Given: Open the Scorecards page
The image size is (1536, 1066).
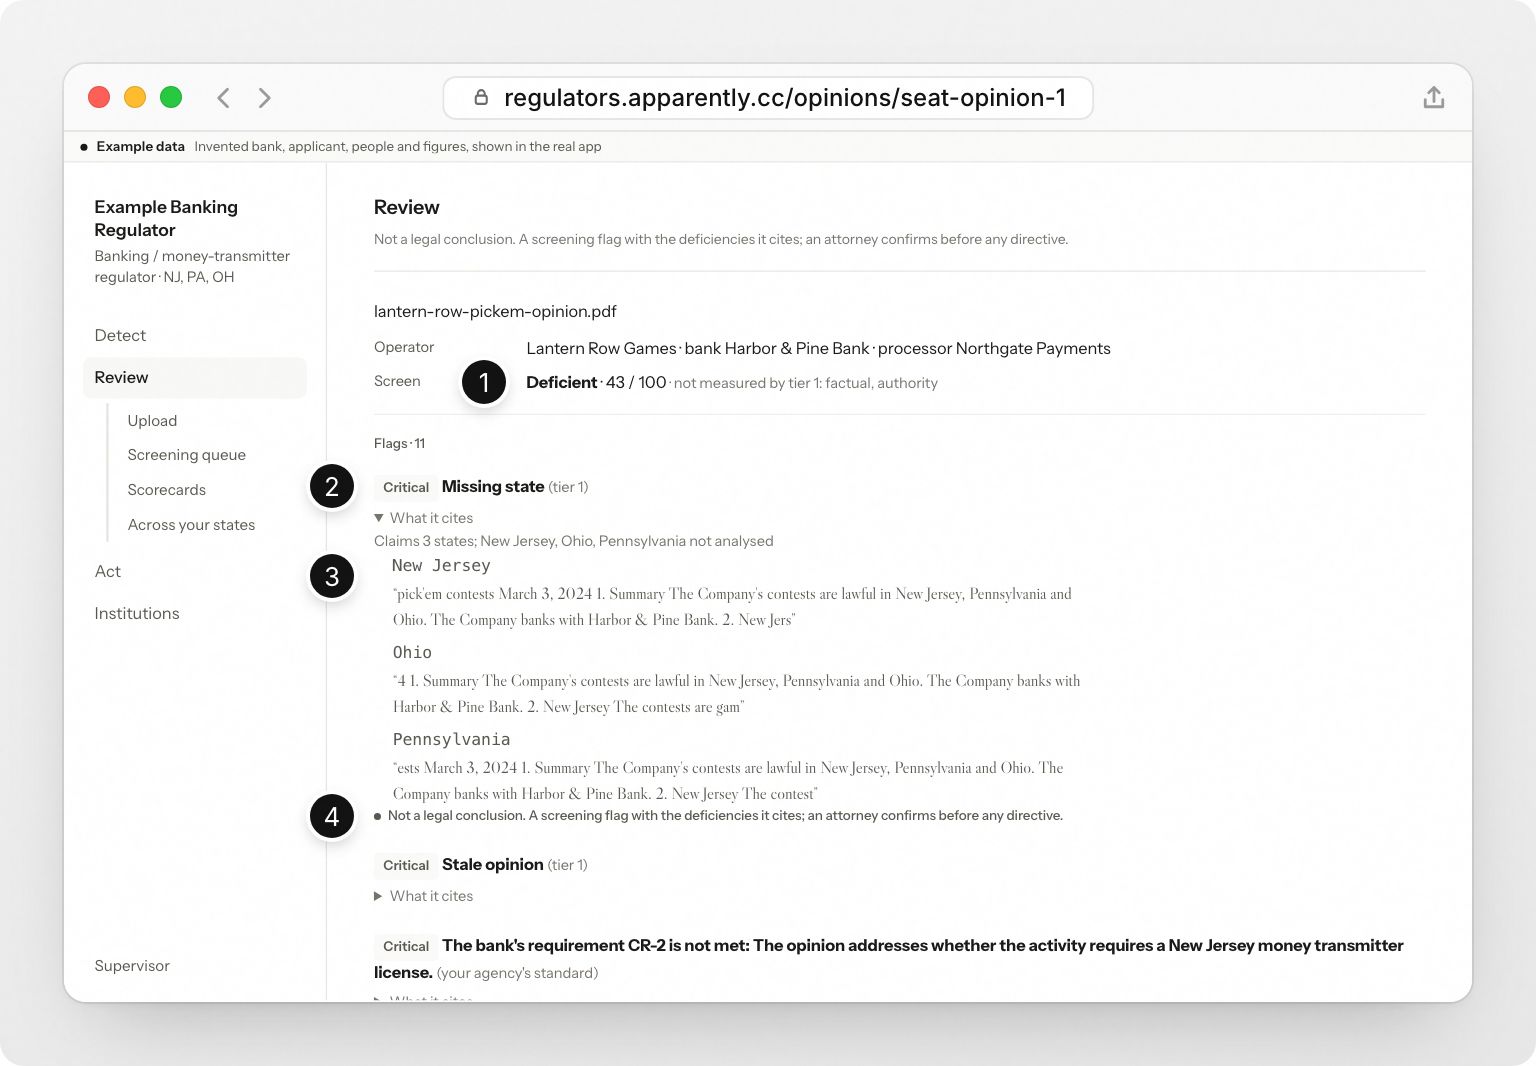Looking at the screenshot, I should 167,490.
